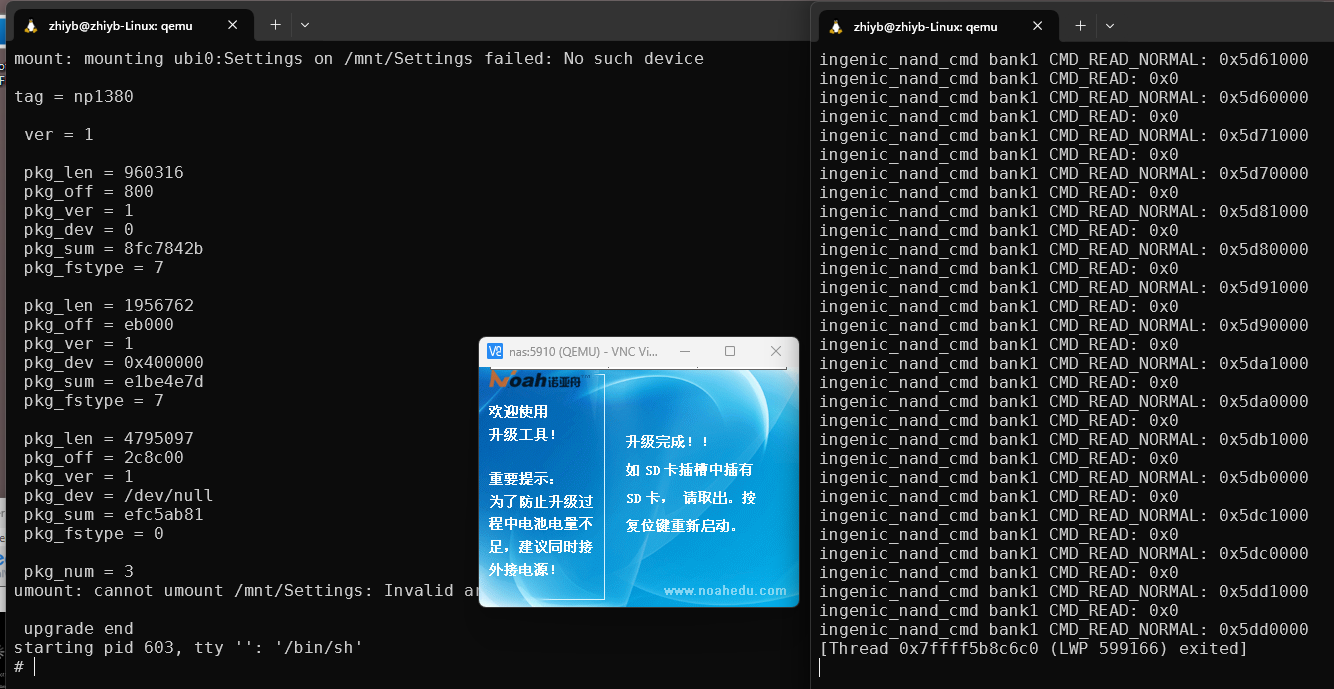Click the 'pkg_off = 800' line
Image resolution: width=1334 pixels, height=689 pixels.
(x=89, y=192)
